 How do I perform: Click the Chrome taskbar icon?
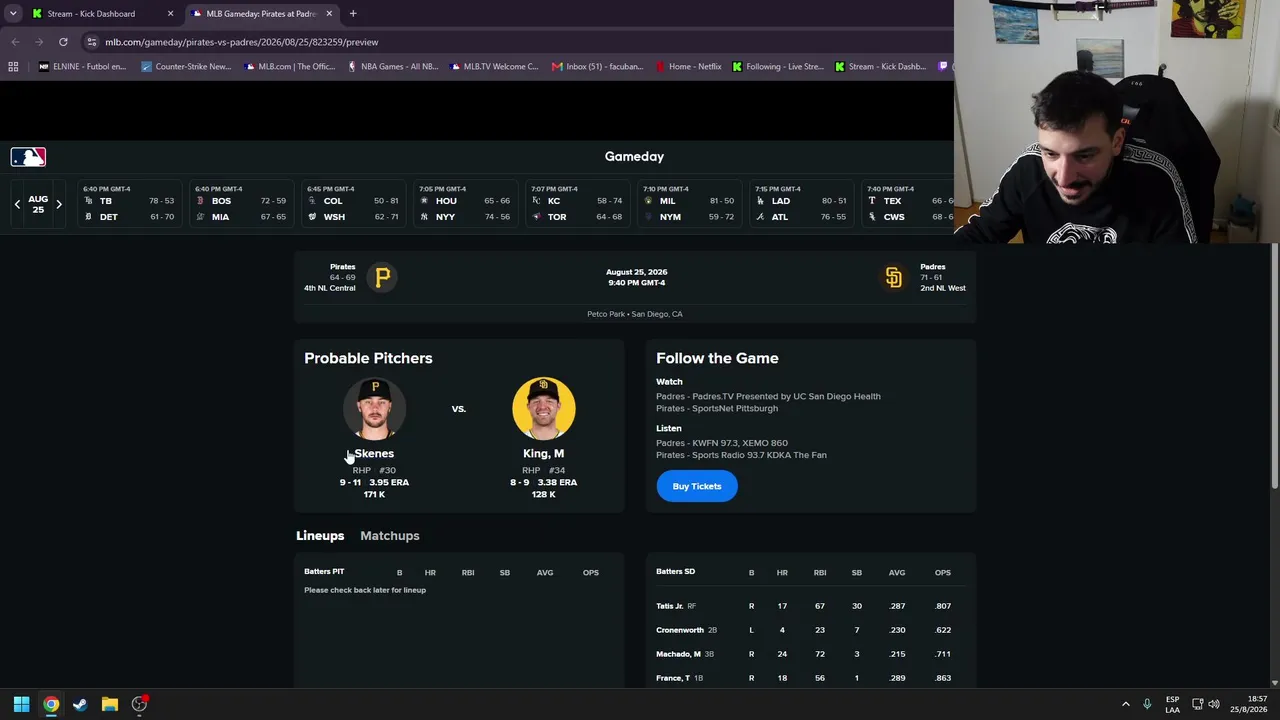pos(51,704)
